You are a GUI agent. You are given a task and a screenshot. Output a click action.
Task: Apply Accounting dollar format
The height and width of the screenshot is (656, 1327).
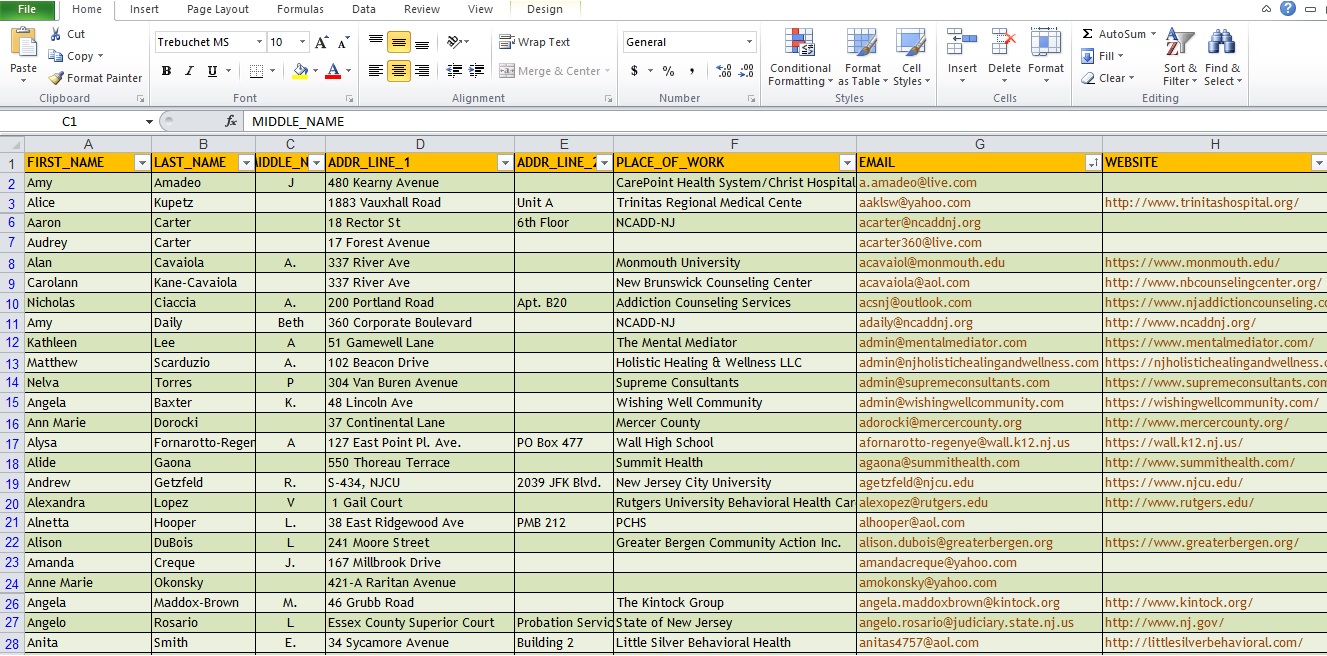tap(634, 71)
